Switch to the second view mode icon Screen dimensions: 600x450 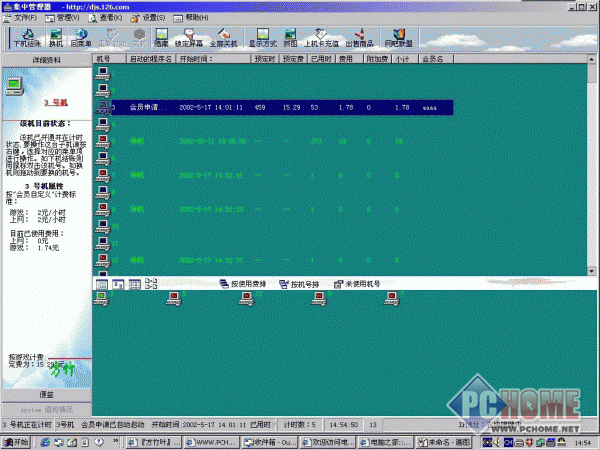pos(118,284)
